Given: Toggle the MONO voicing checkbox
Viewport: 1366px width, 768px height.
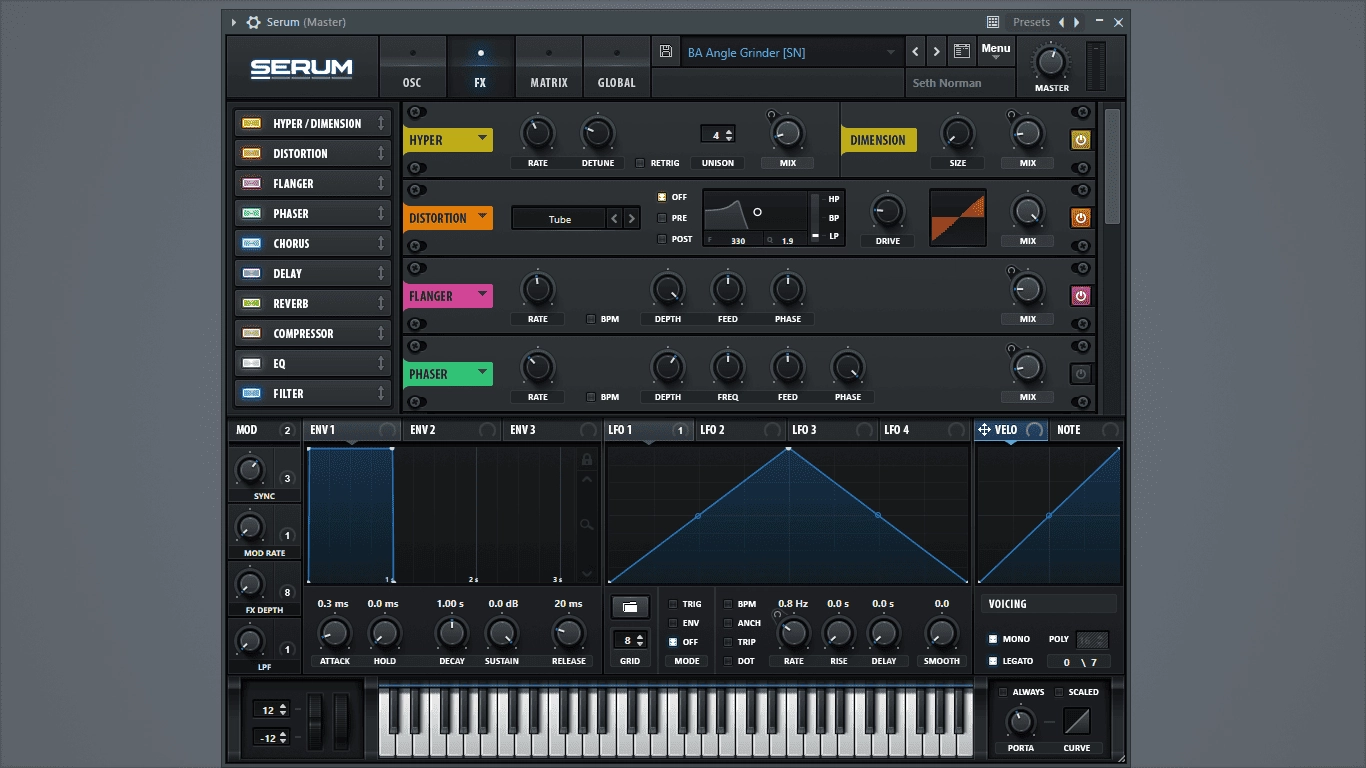Looking at the screenshot, I should [993, 639].
